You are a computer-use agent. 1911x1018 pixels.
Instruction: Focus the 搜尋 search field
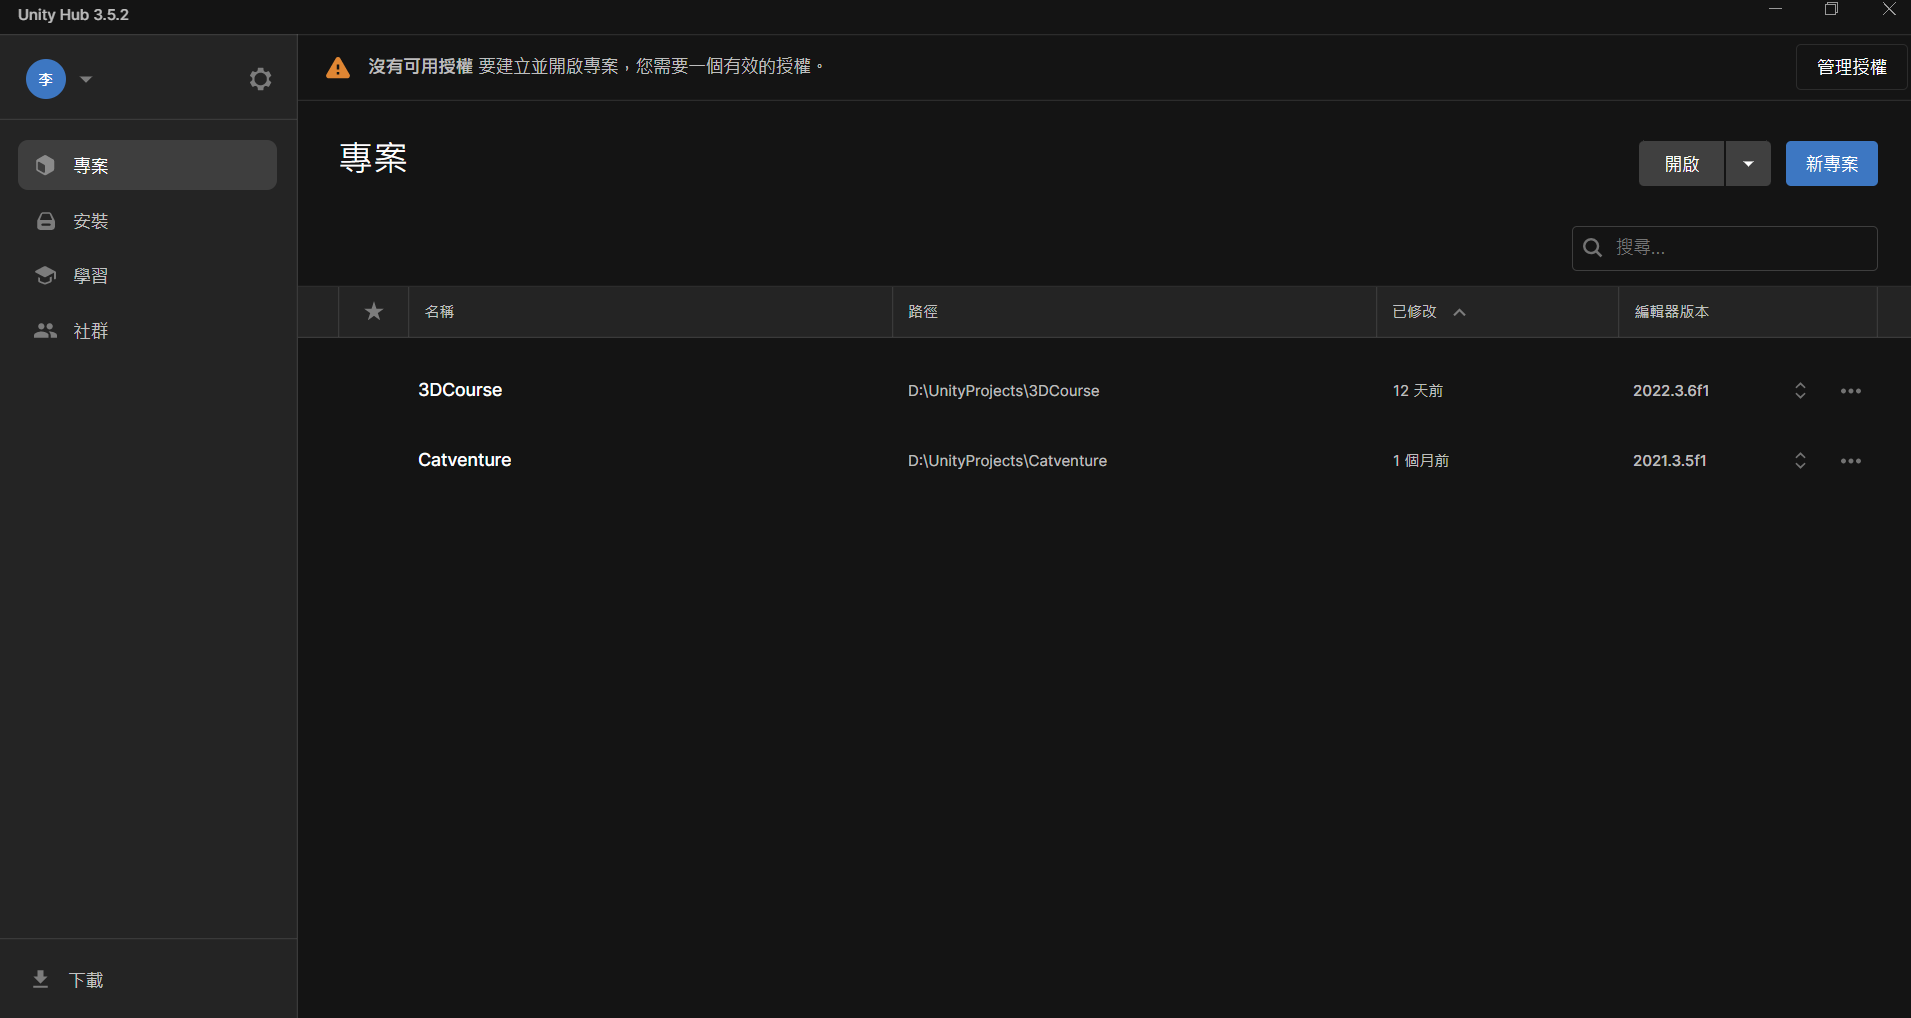point(1725,248)
